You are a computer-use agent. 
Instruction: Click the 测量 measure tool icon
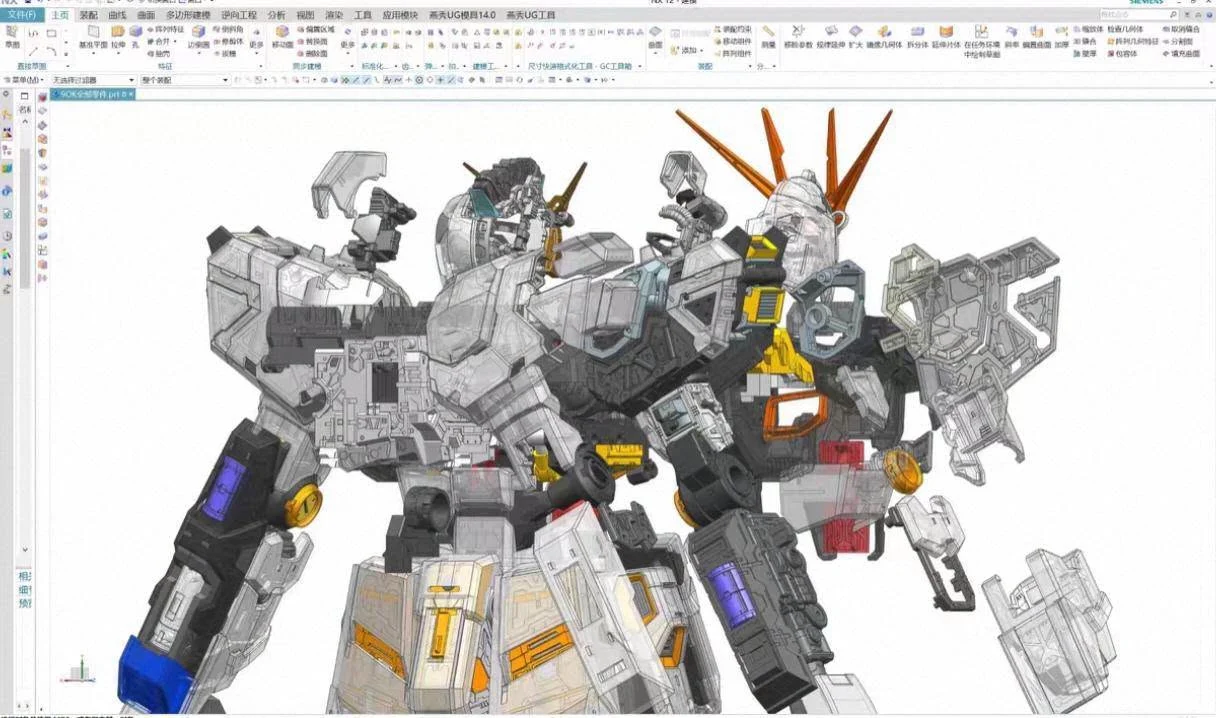tap(768, 36)
